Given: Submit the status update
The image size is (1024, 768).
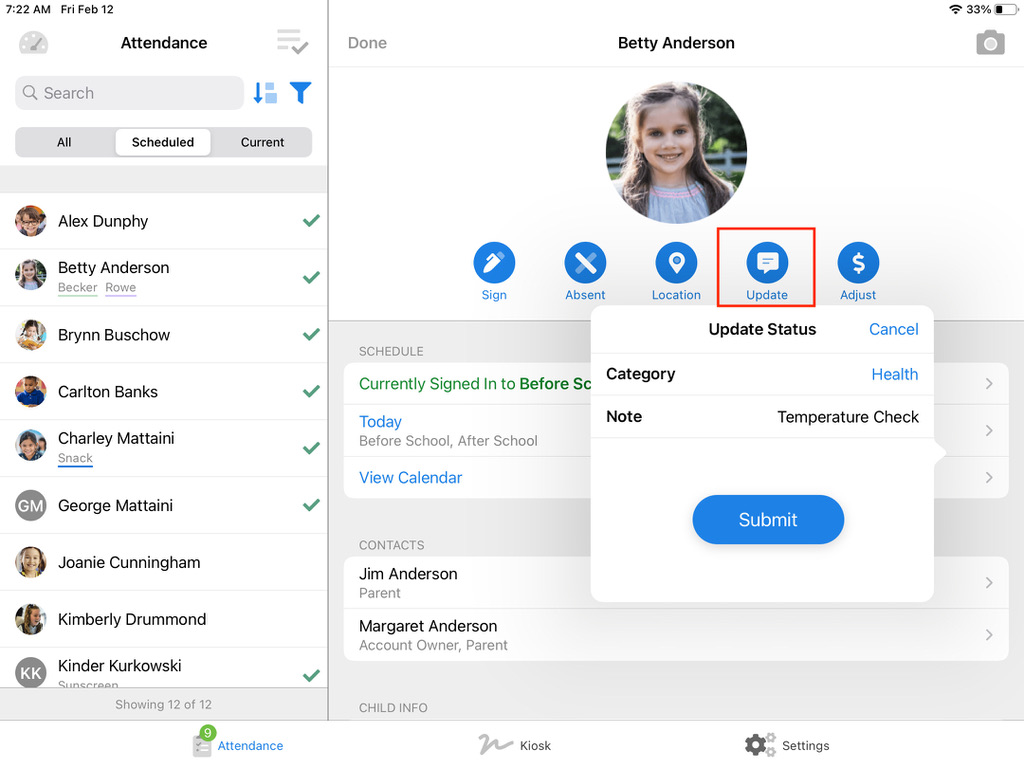Looking at the screenshot, I should (768, 519).
